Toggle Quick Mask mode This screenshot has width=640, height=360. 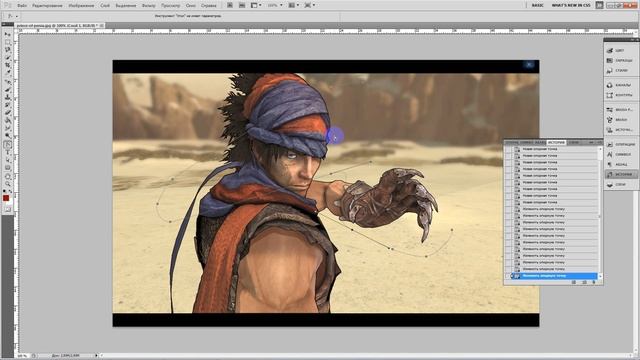pos(8,209)
